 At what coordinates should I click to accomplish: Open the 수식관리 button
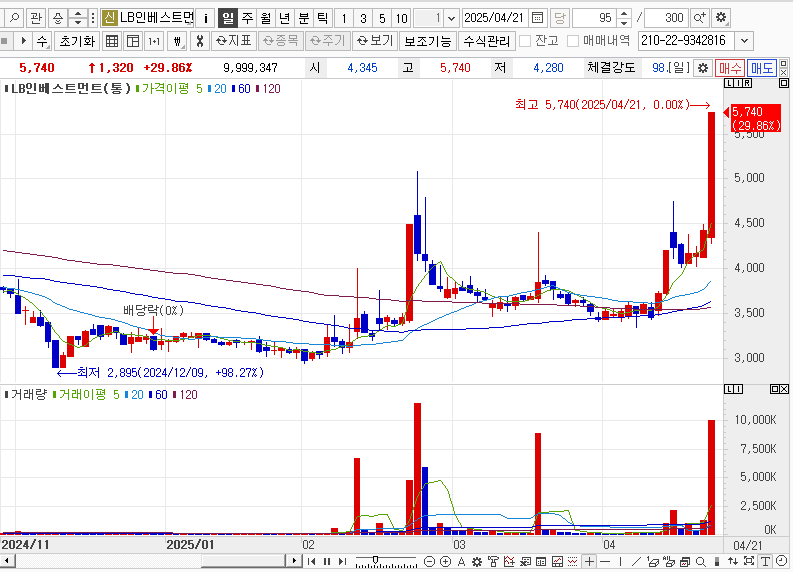(x=487, y=41)
